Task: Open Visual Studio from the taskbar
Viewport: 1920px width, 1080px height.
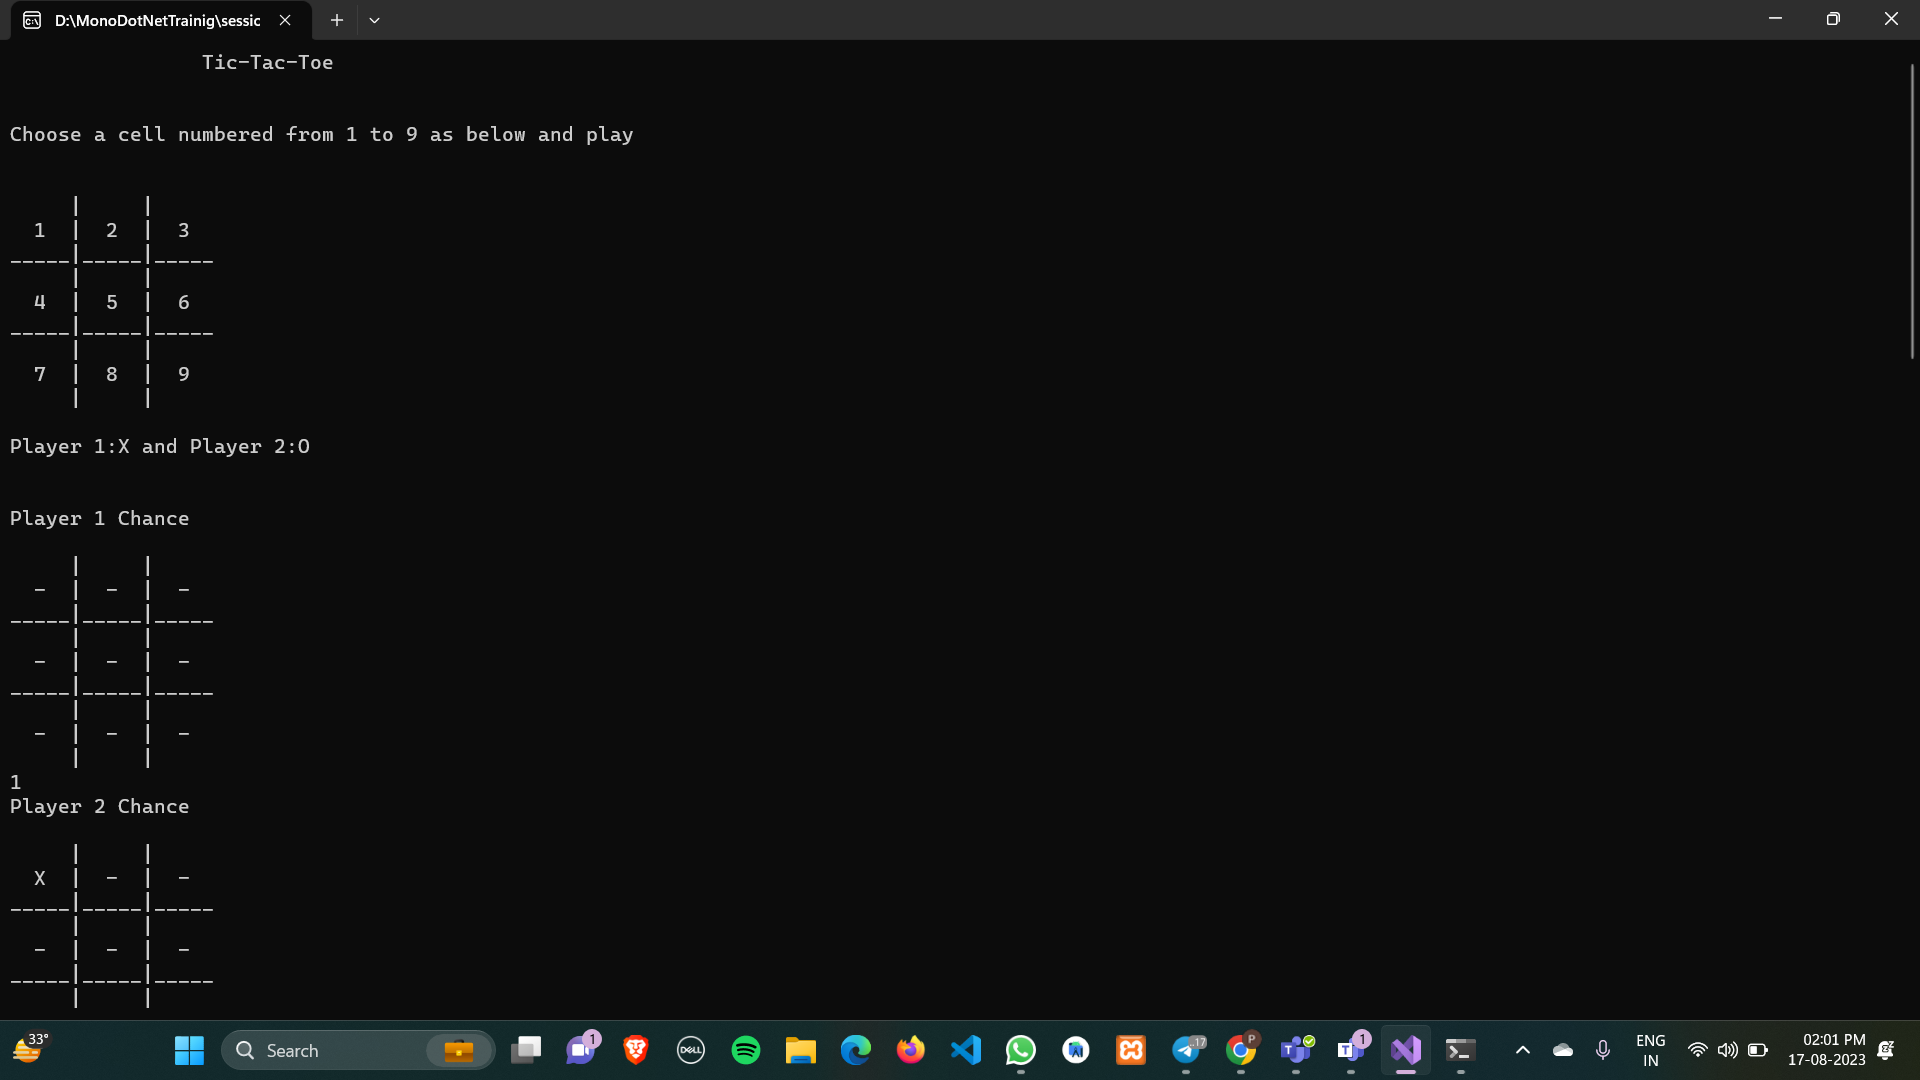Action: pos(1405,1050)
